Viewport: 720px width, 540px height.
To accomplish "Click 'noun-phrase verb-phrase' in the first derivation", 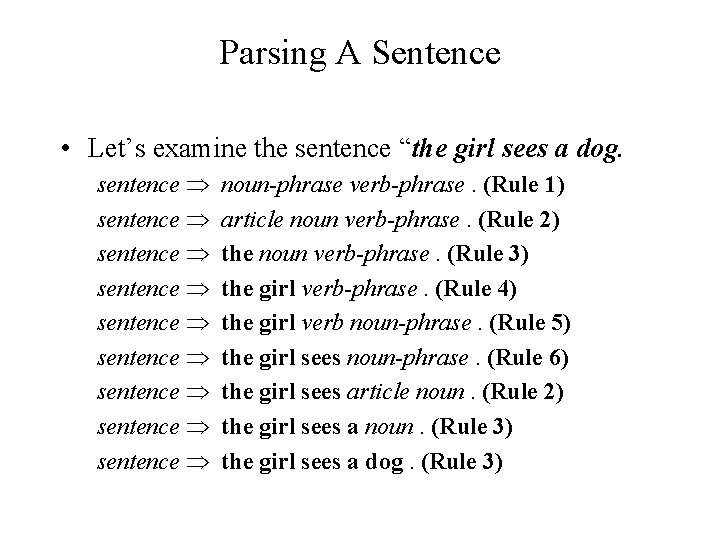I will pos(343,186).
